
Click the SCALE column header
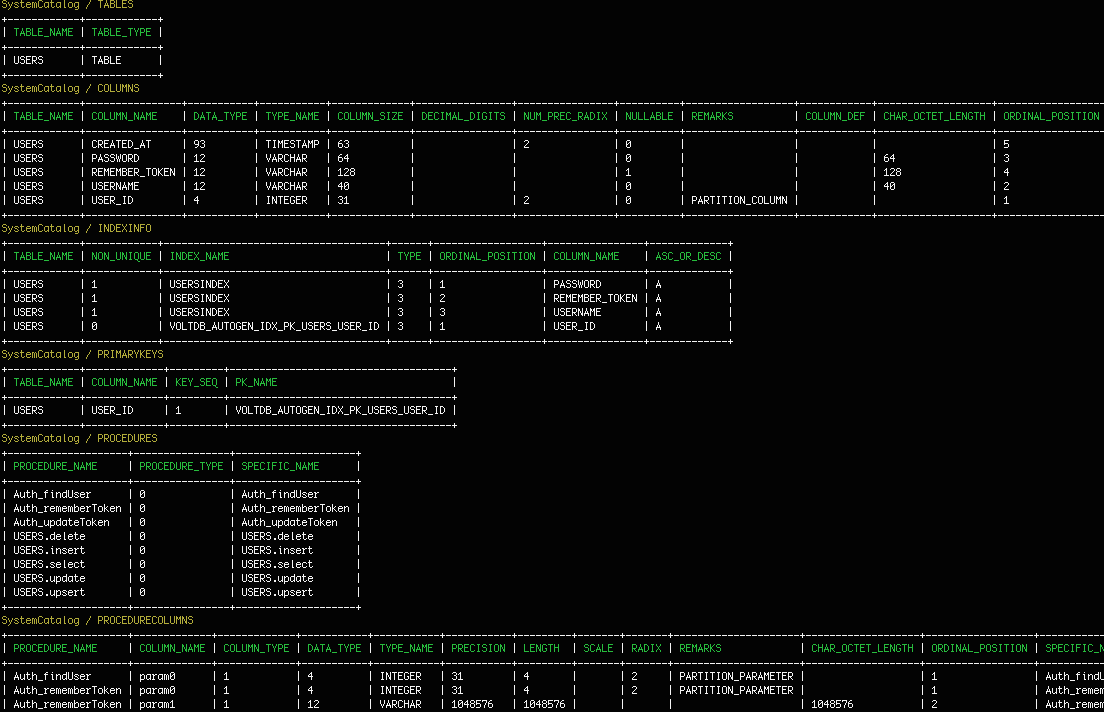click(598, 649)
